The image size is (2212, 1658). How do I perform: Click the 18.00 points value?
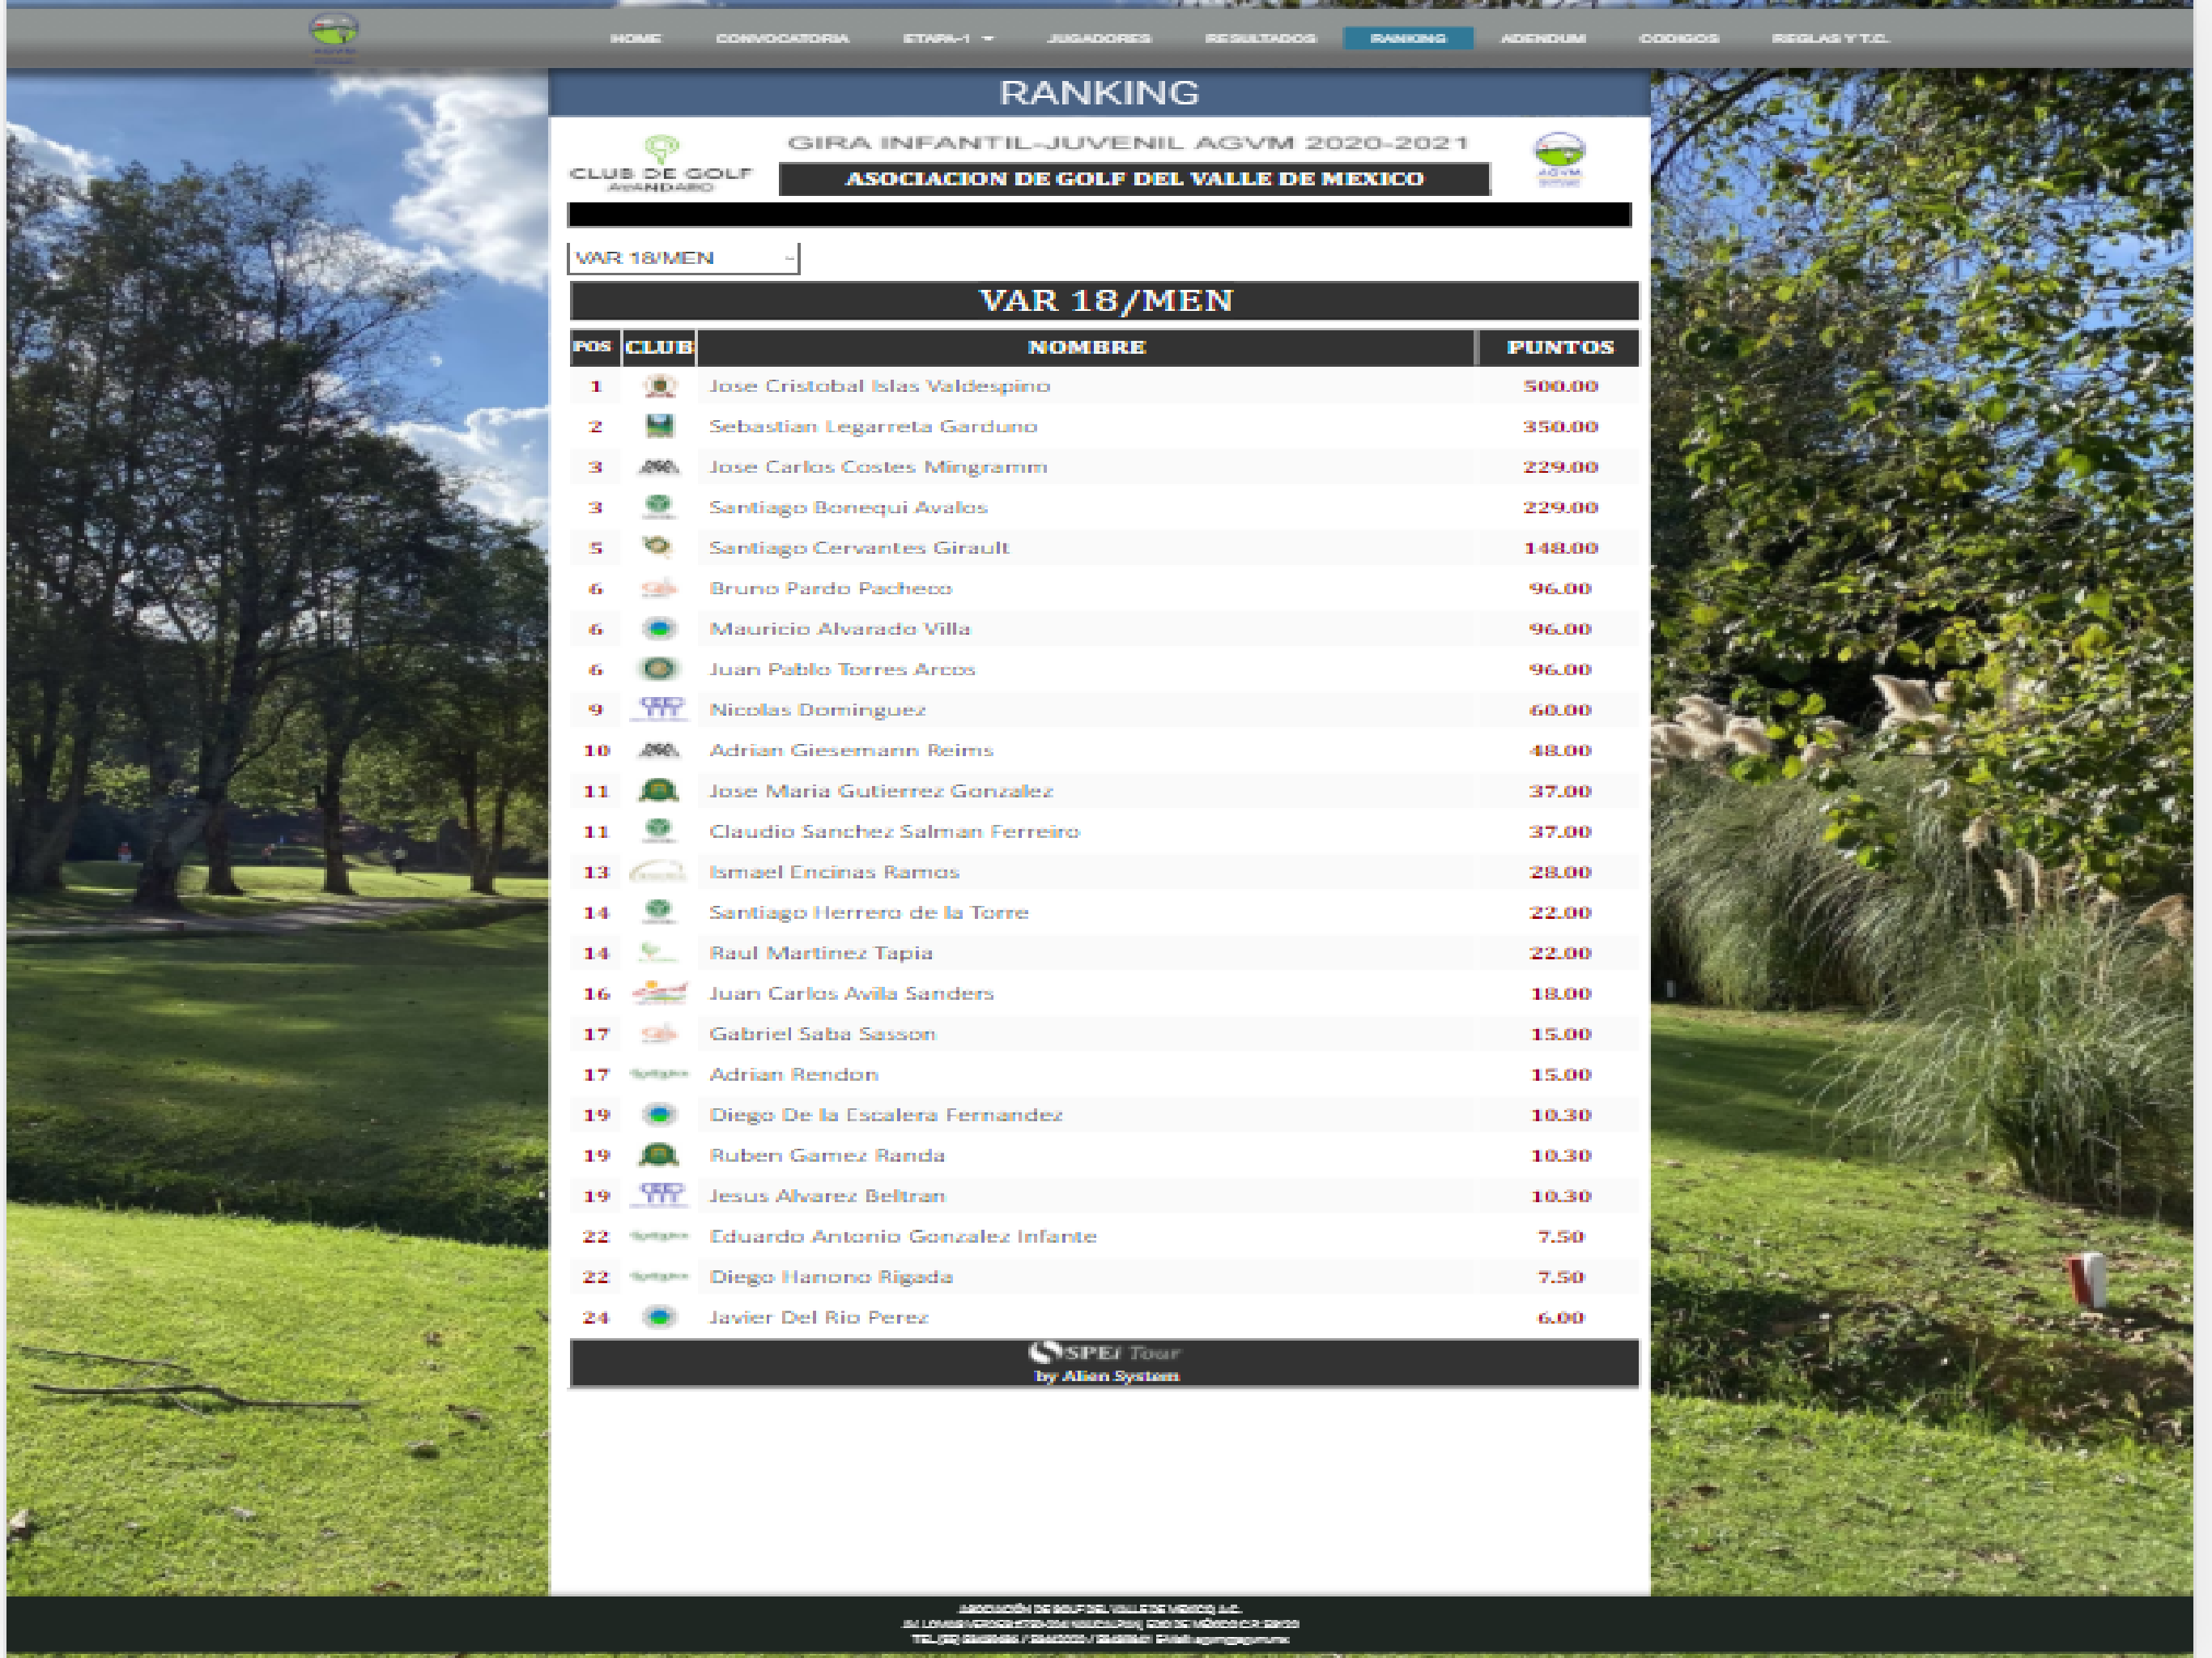point(1560,993)
